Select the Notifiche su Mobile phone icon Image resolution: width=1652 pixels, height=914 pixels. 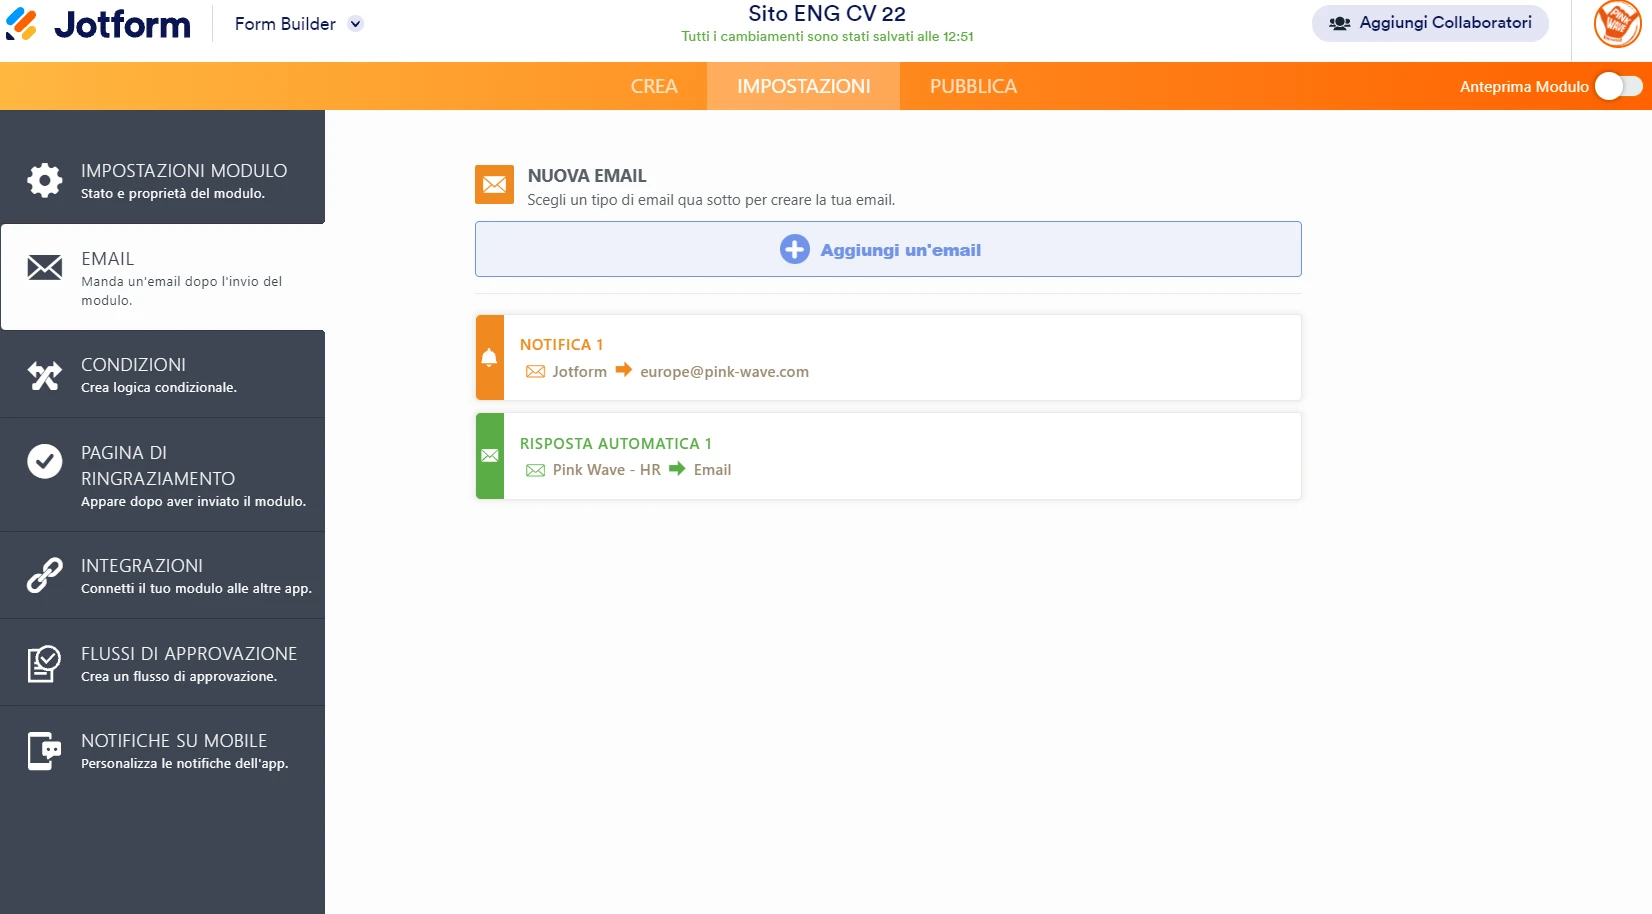click(44, 751)
